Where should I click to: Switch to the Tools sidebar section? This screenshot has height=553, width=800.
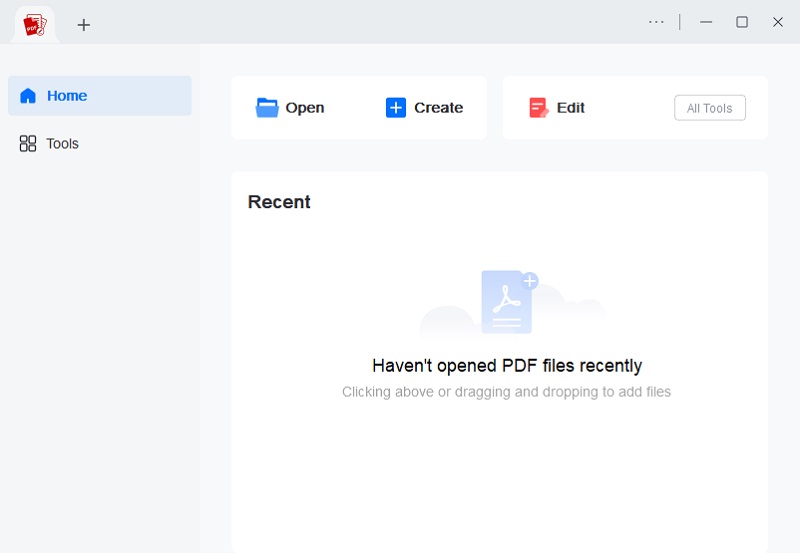pyautogui.click(x=62, y=144)
